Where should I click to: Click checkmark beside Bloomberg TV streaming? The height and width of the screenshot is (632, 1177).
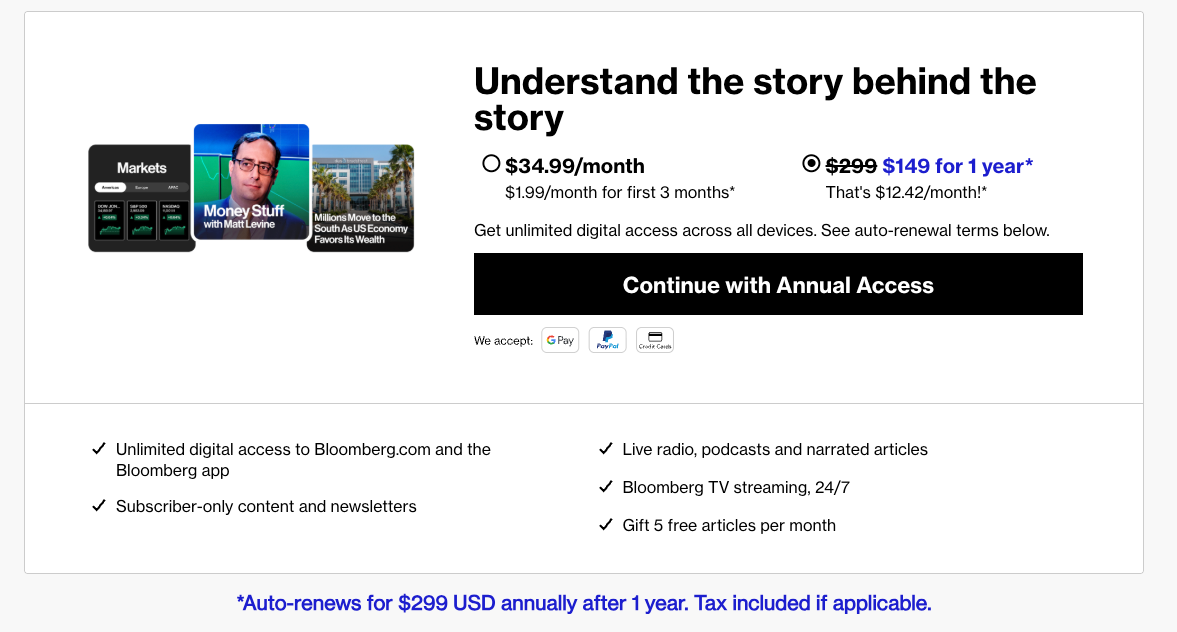[605, 487]
